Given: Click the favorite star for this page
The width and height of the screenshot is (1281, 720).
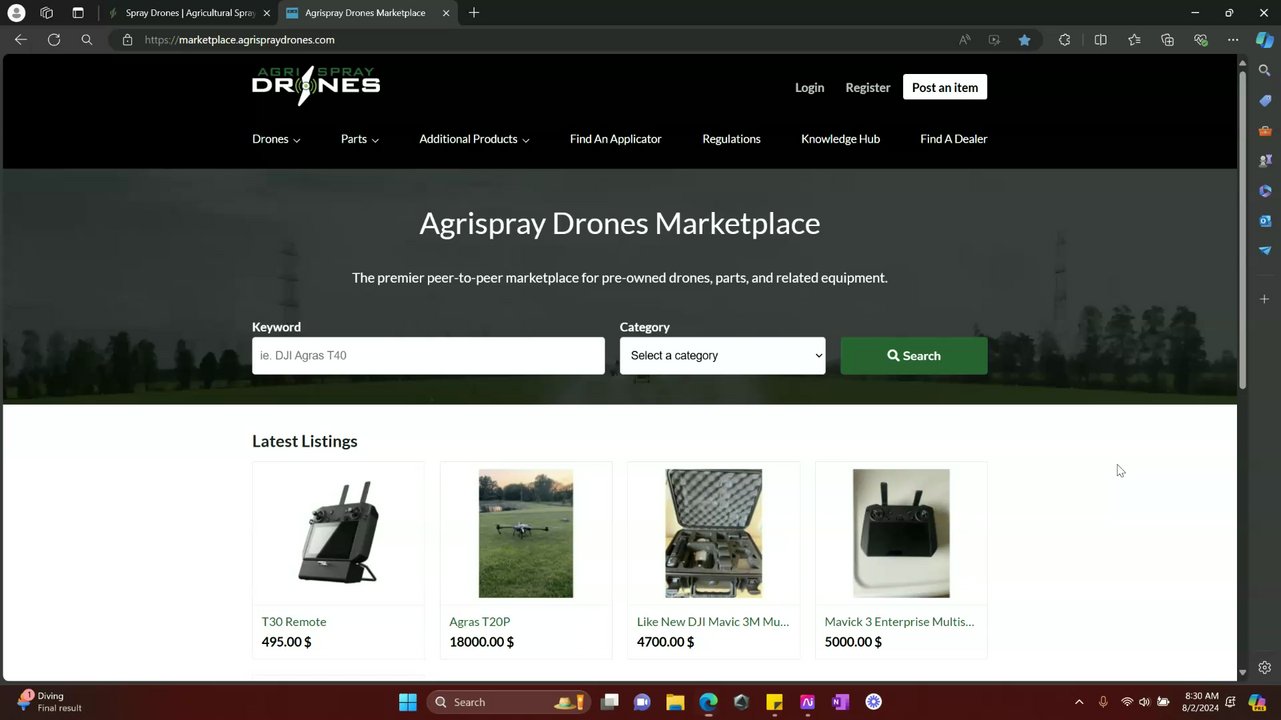Looking at the screenshot, I should click(x=1024, y=40).
